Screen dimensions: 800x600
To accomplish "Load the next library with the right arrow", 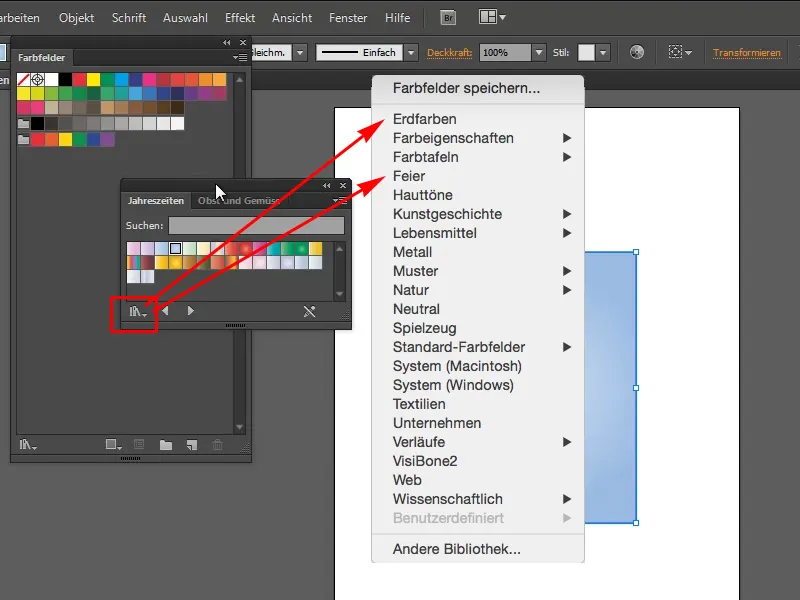I will (190, 311).
